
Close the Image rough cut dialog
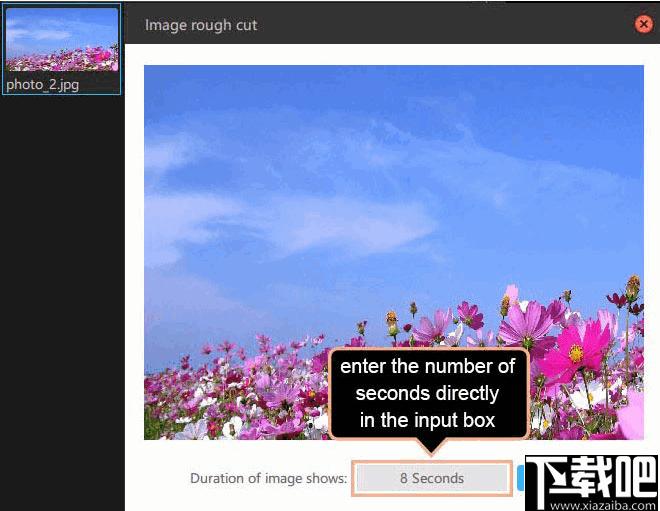[x=644, y=25]
